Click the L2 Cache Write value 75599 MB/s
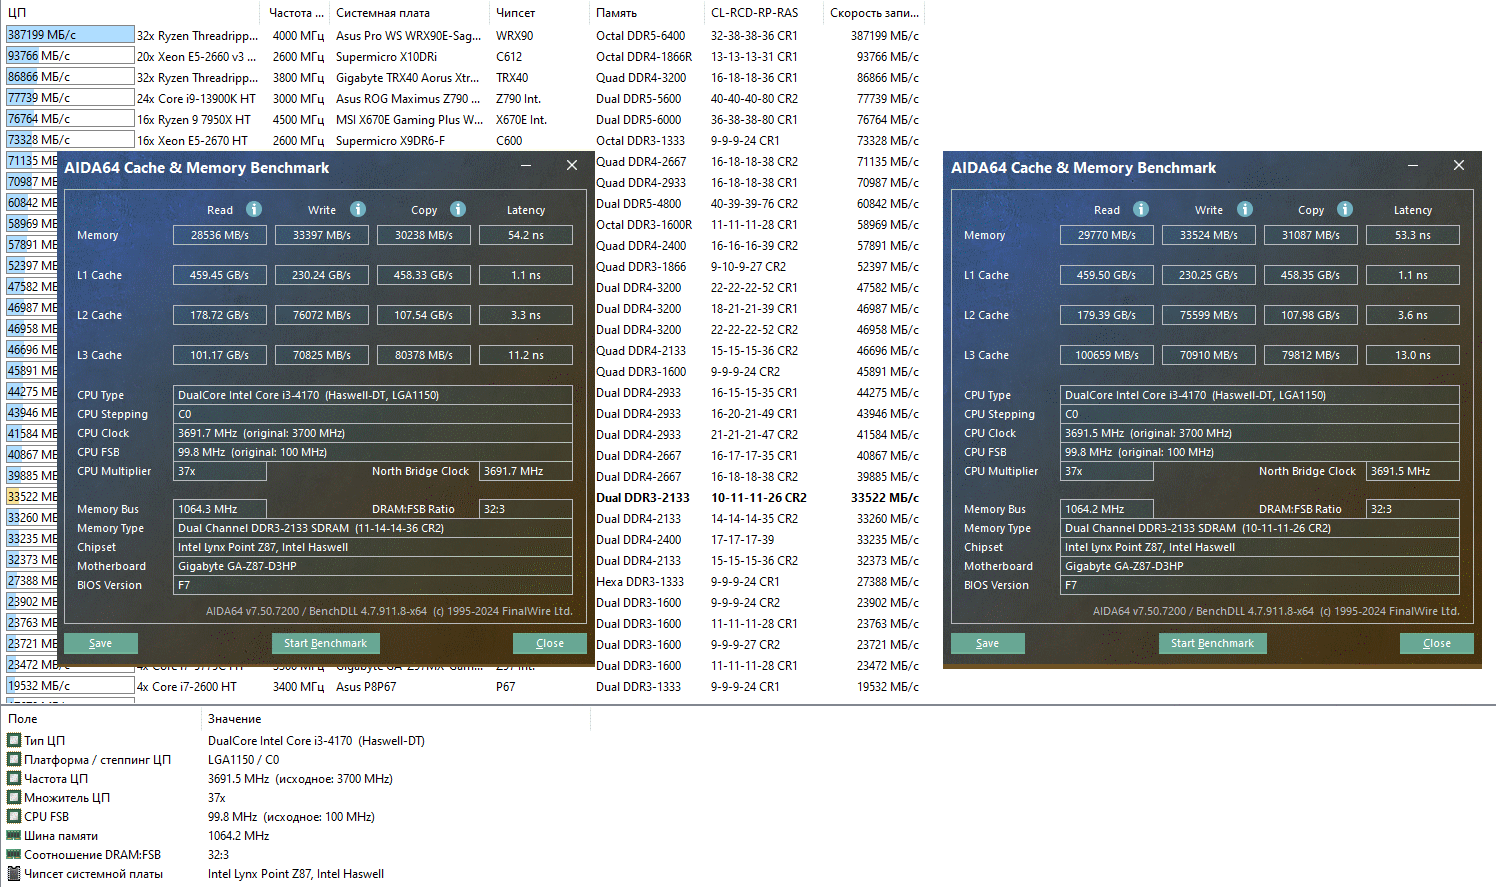Screen dimensions: 1496x887 pyautogui.click(x=1209, y=315)
